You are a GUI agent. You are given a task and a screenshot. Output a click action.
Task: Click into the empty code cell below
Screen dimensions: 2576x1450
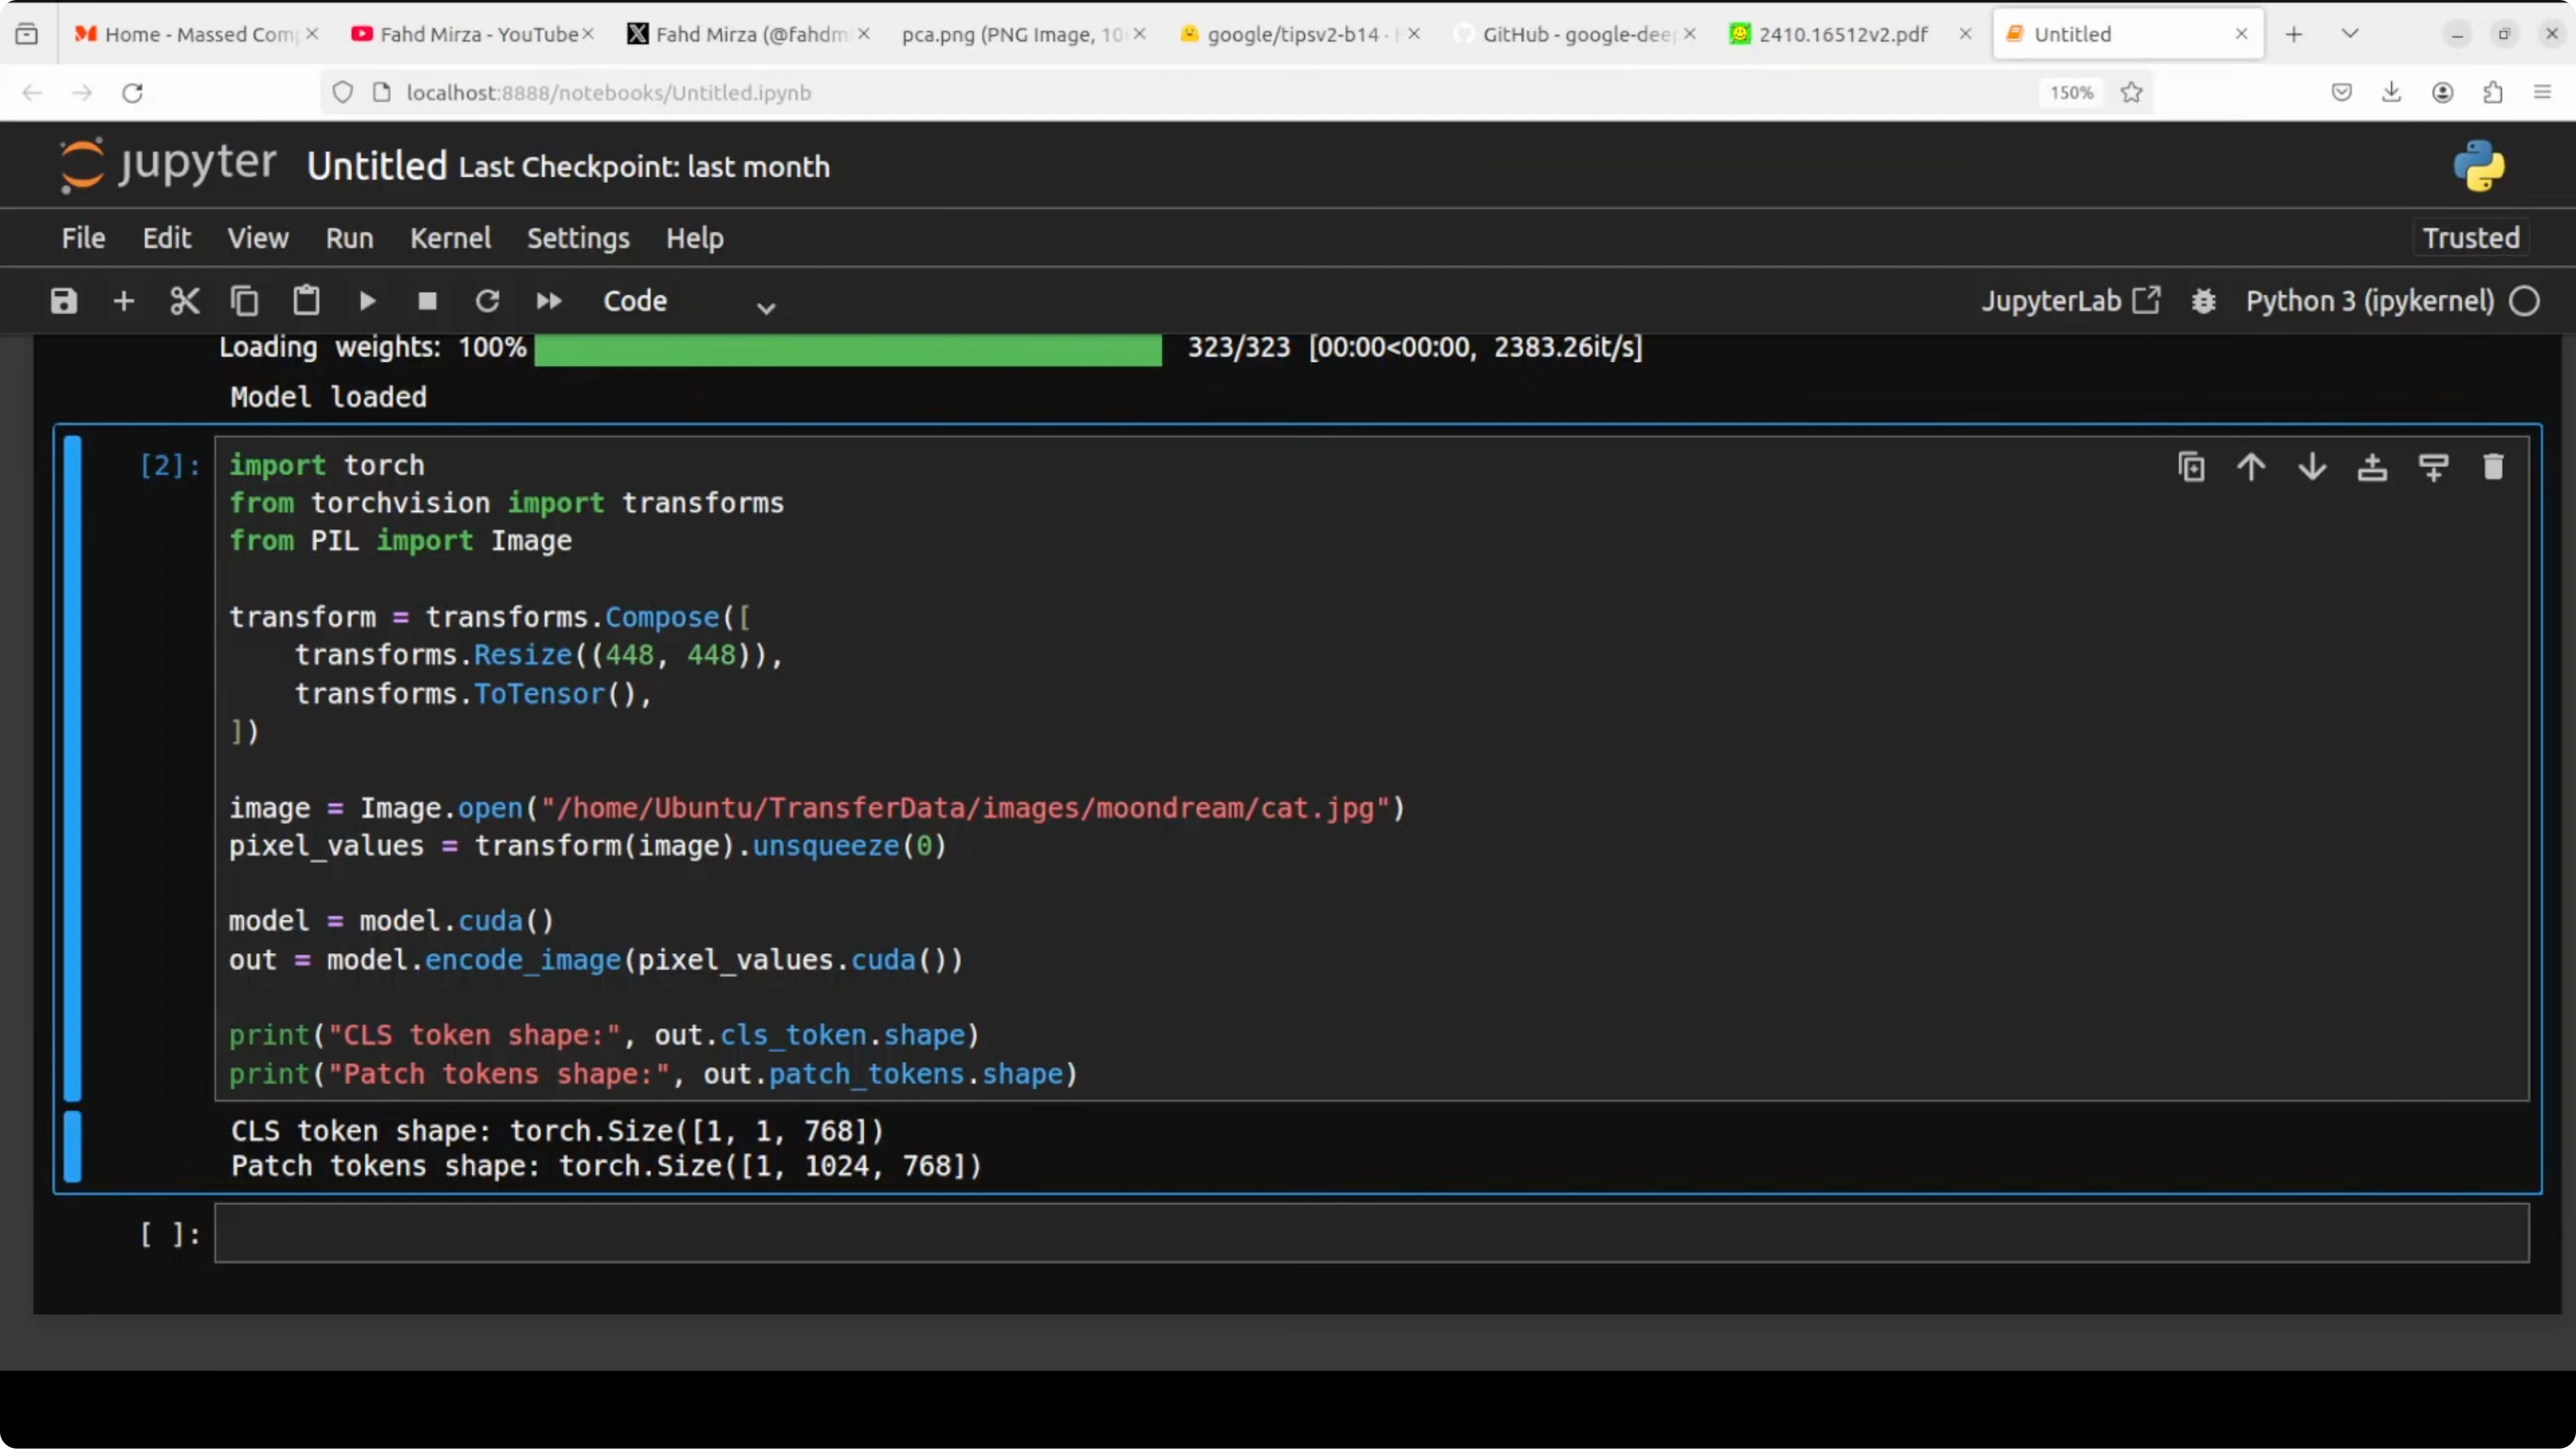tap(1370, 1234)
